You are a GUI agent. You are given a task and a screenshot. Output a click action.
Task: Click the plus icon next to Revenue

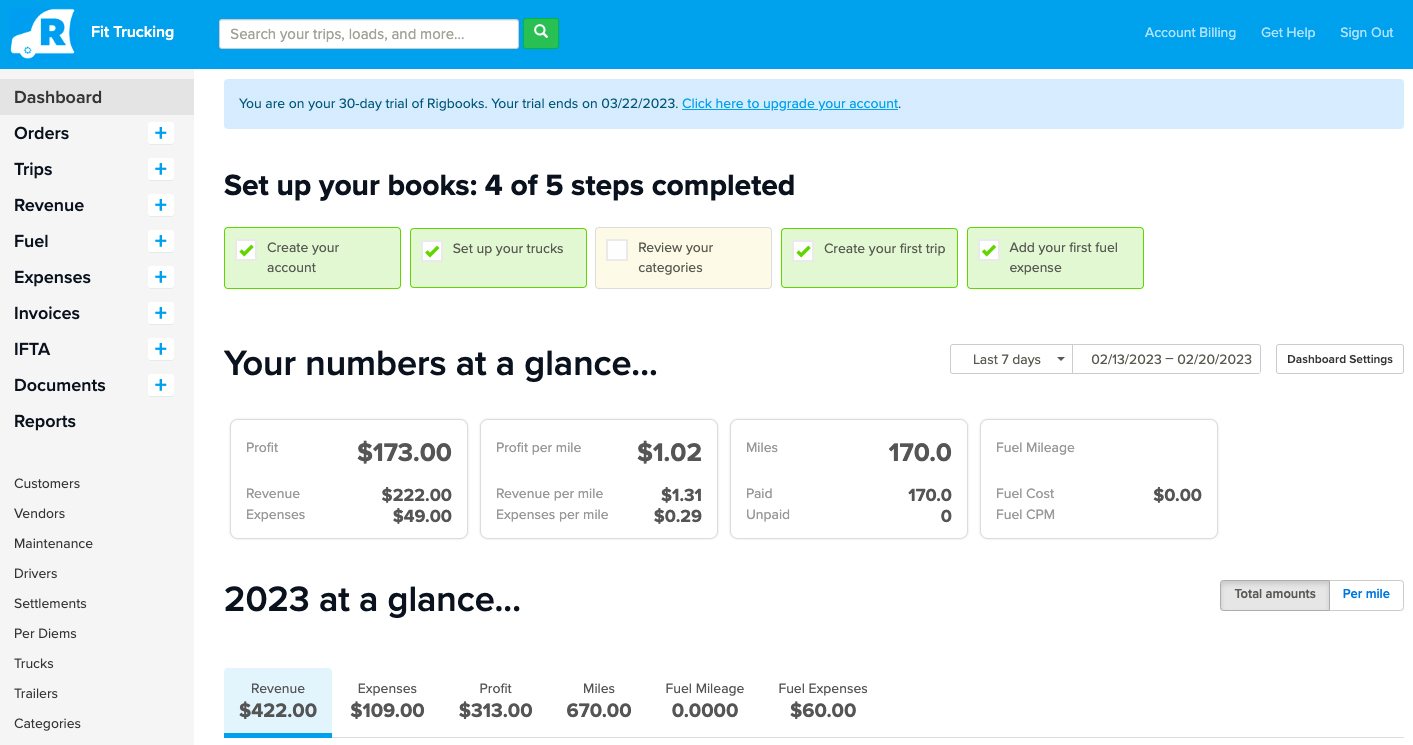[x=160, y=205]
